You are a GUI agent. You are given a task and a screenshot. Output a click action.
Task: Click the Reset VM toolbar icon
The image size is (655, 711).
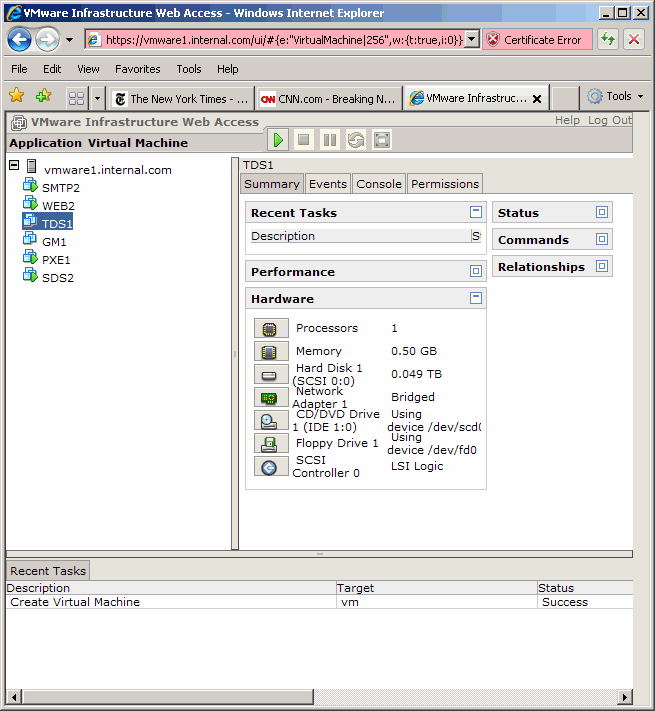(x=356, y=140)
